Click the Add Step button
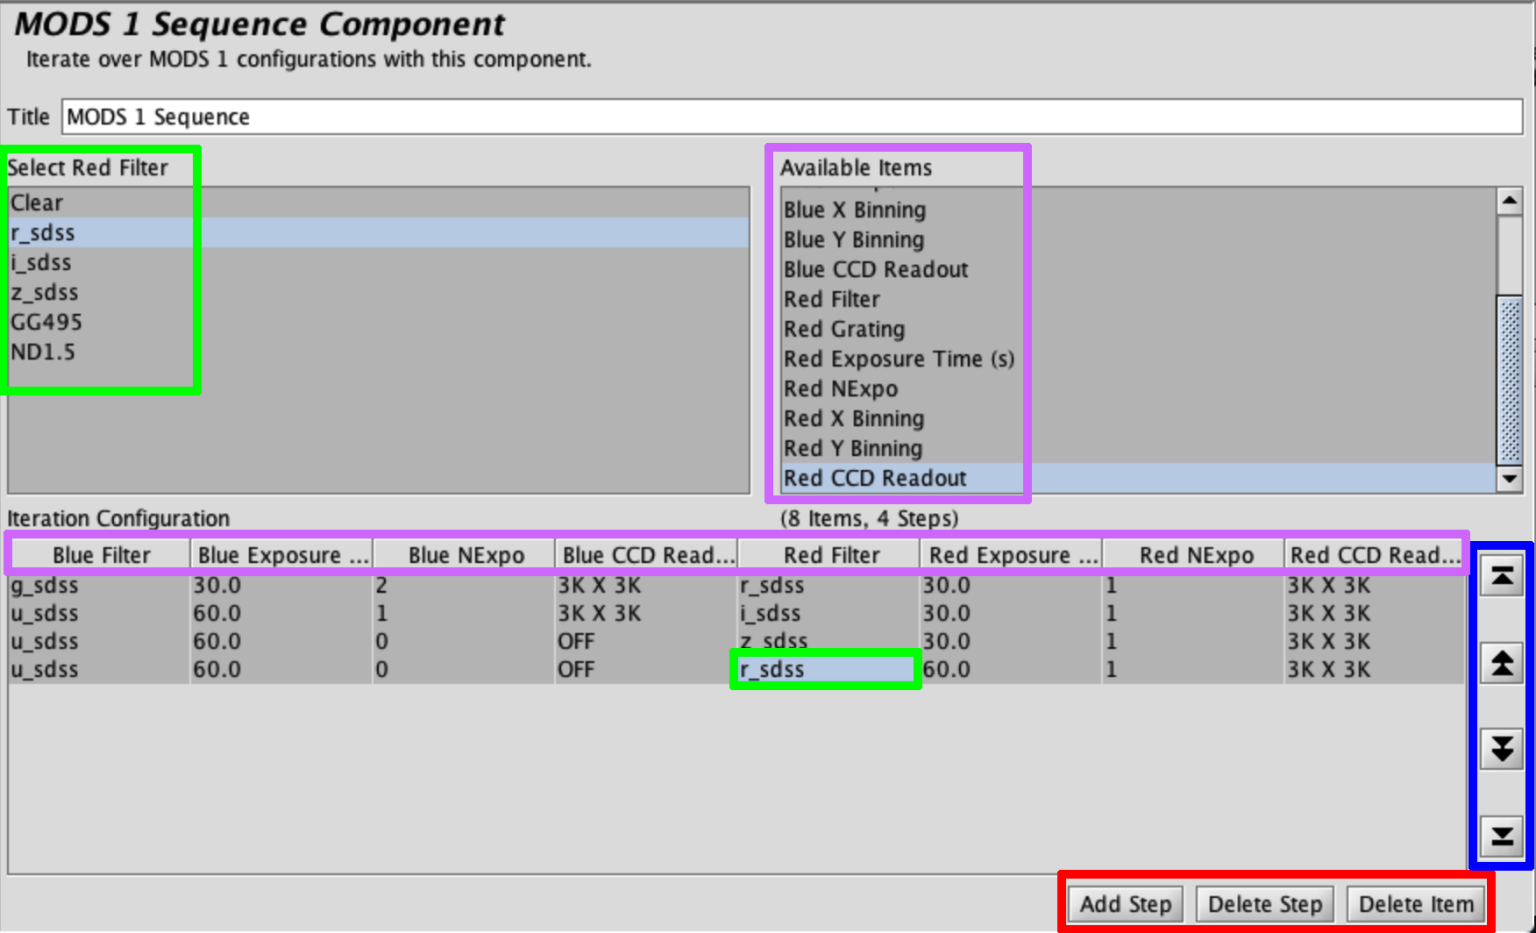This screenshot has width=1536, height=933. click(x=1125, y=904)
